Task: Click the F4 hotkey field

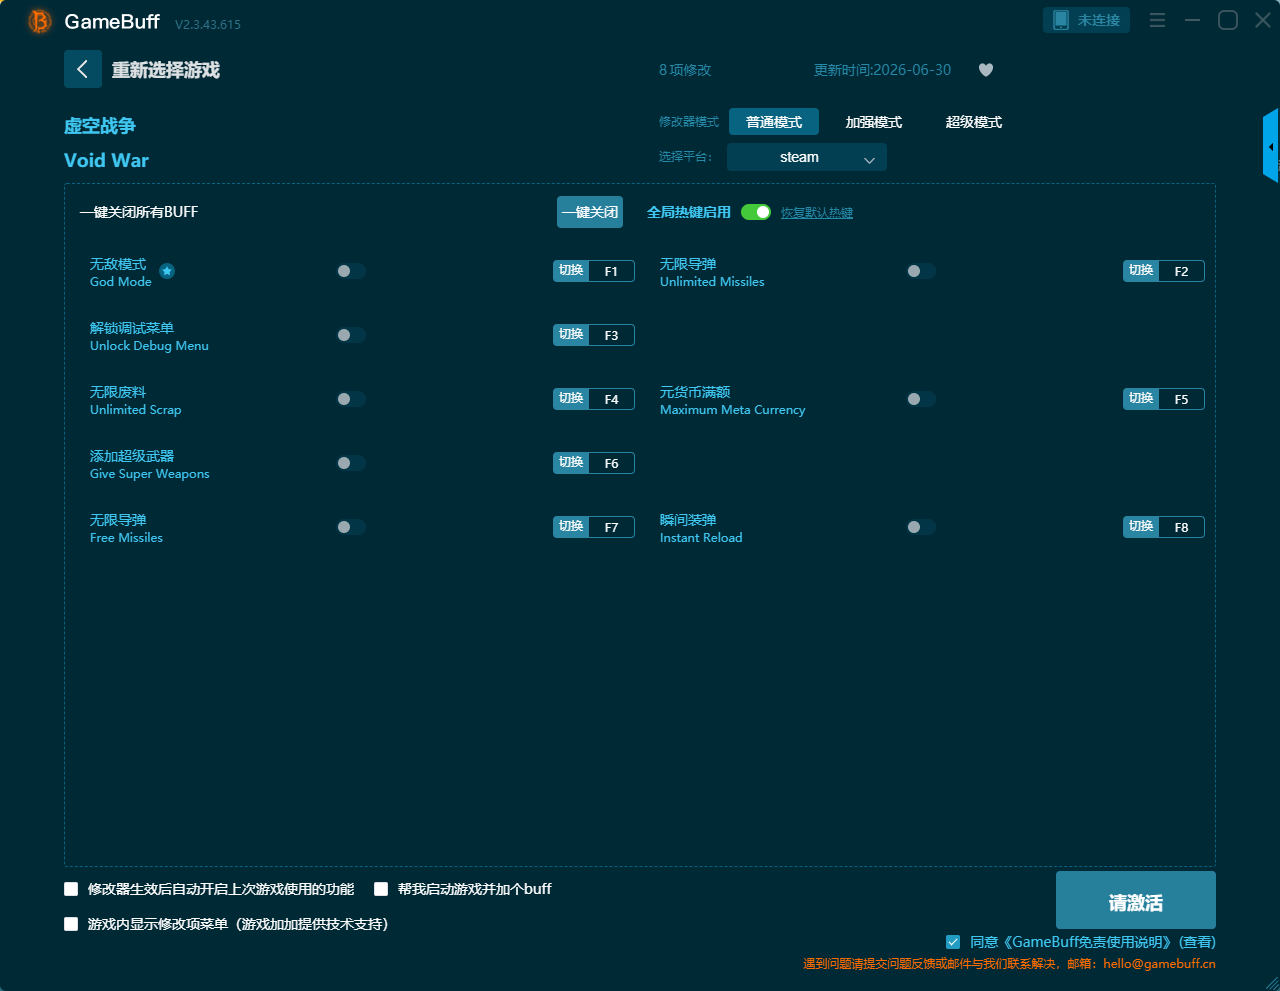Action: [611, 399]
